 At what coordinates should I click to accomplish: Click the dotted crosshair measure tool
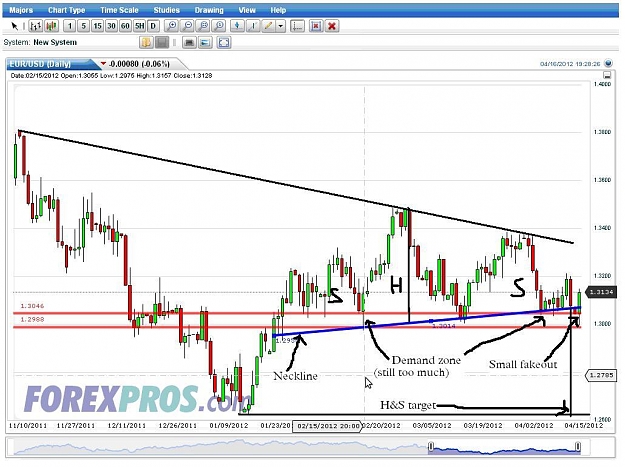point(297,26)
